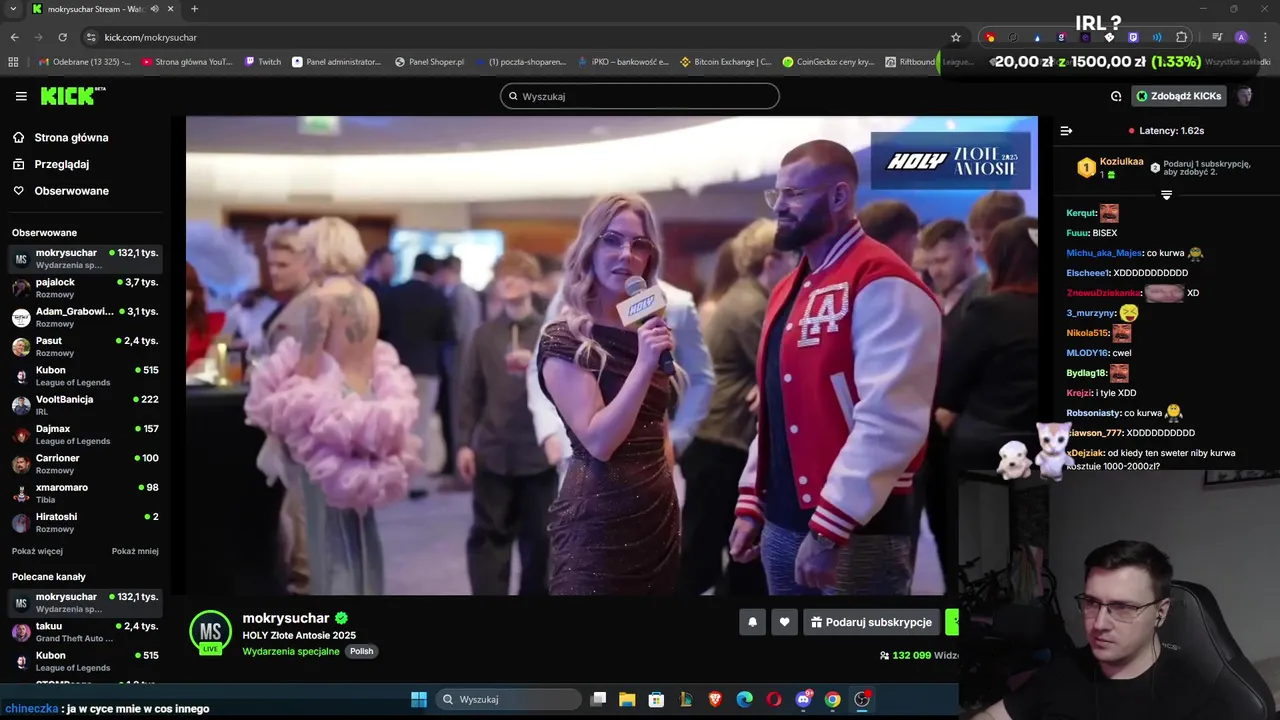The height and width of the screenshot is (720, 1280).
Task: Open the Extensions puzzle icon
Action: pyautogui.click(x=1182, y=37)
